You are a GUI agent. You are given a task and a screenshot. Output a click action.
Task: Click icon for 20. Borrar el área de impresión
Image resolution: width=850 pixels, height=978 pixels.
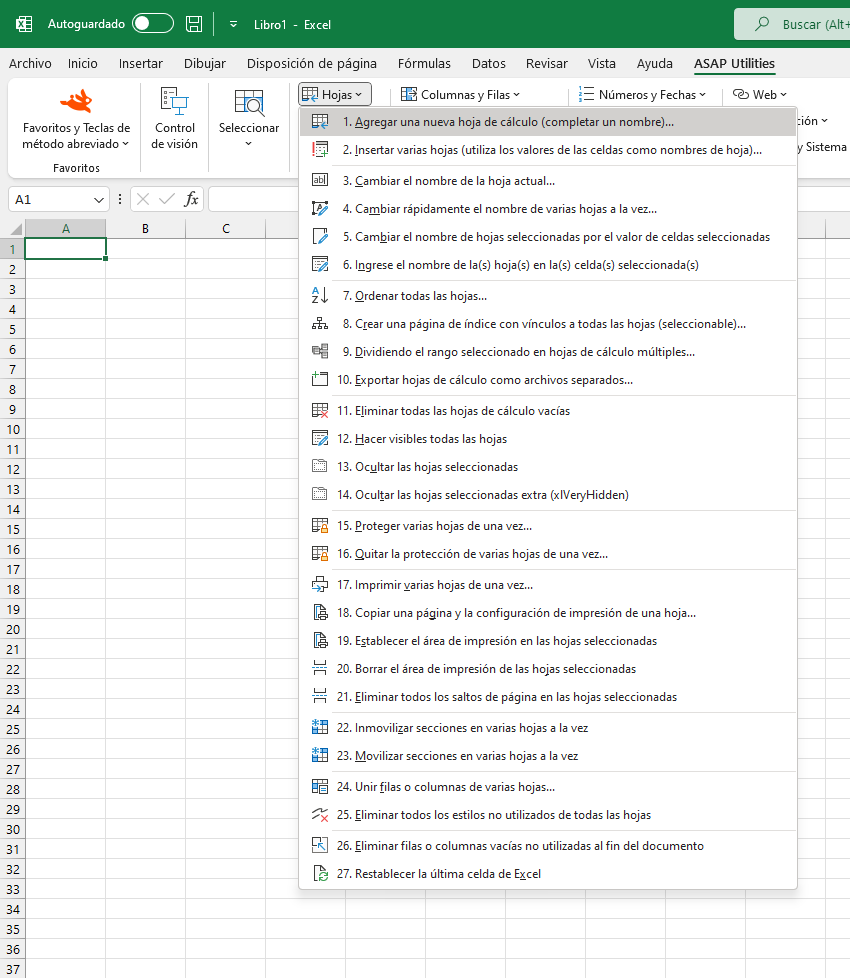point(320,669)
